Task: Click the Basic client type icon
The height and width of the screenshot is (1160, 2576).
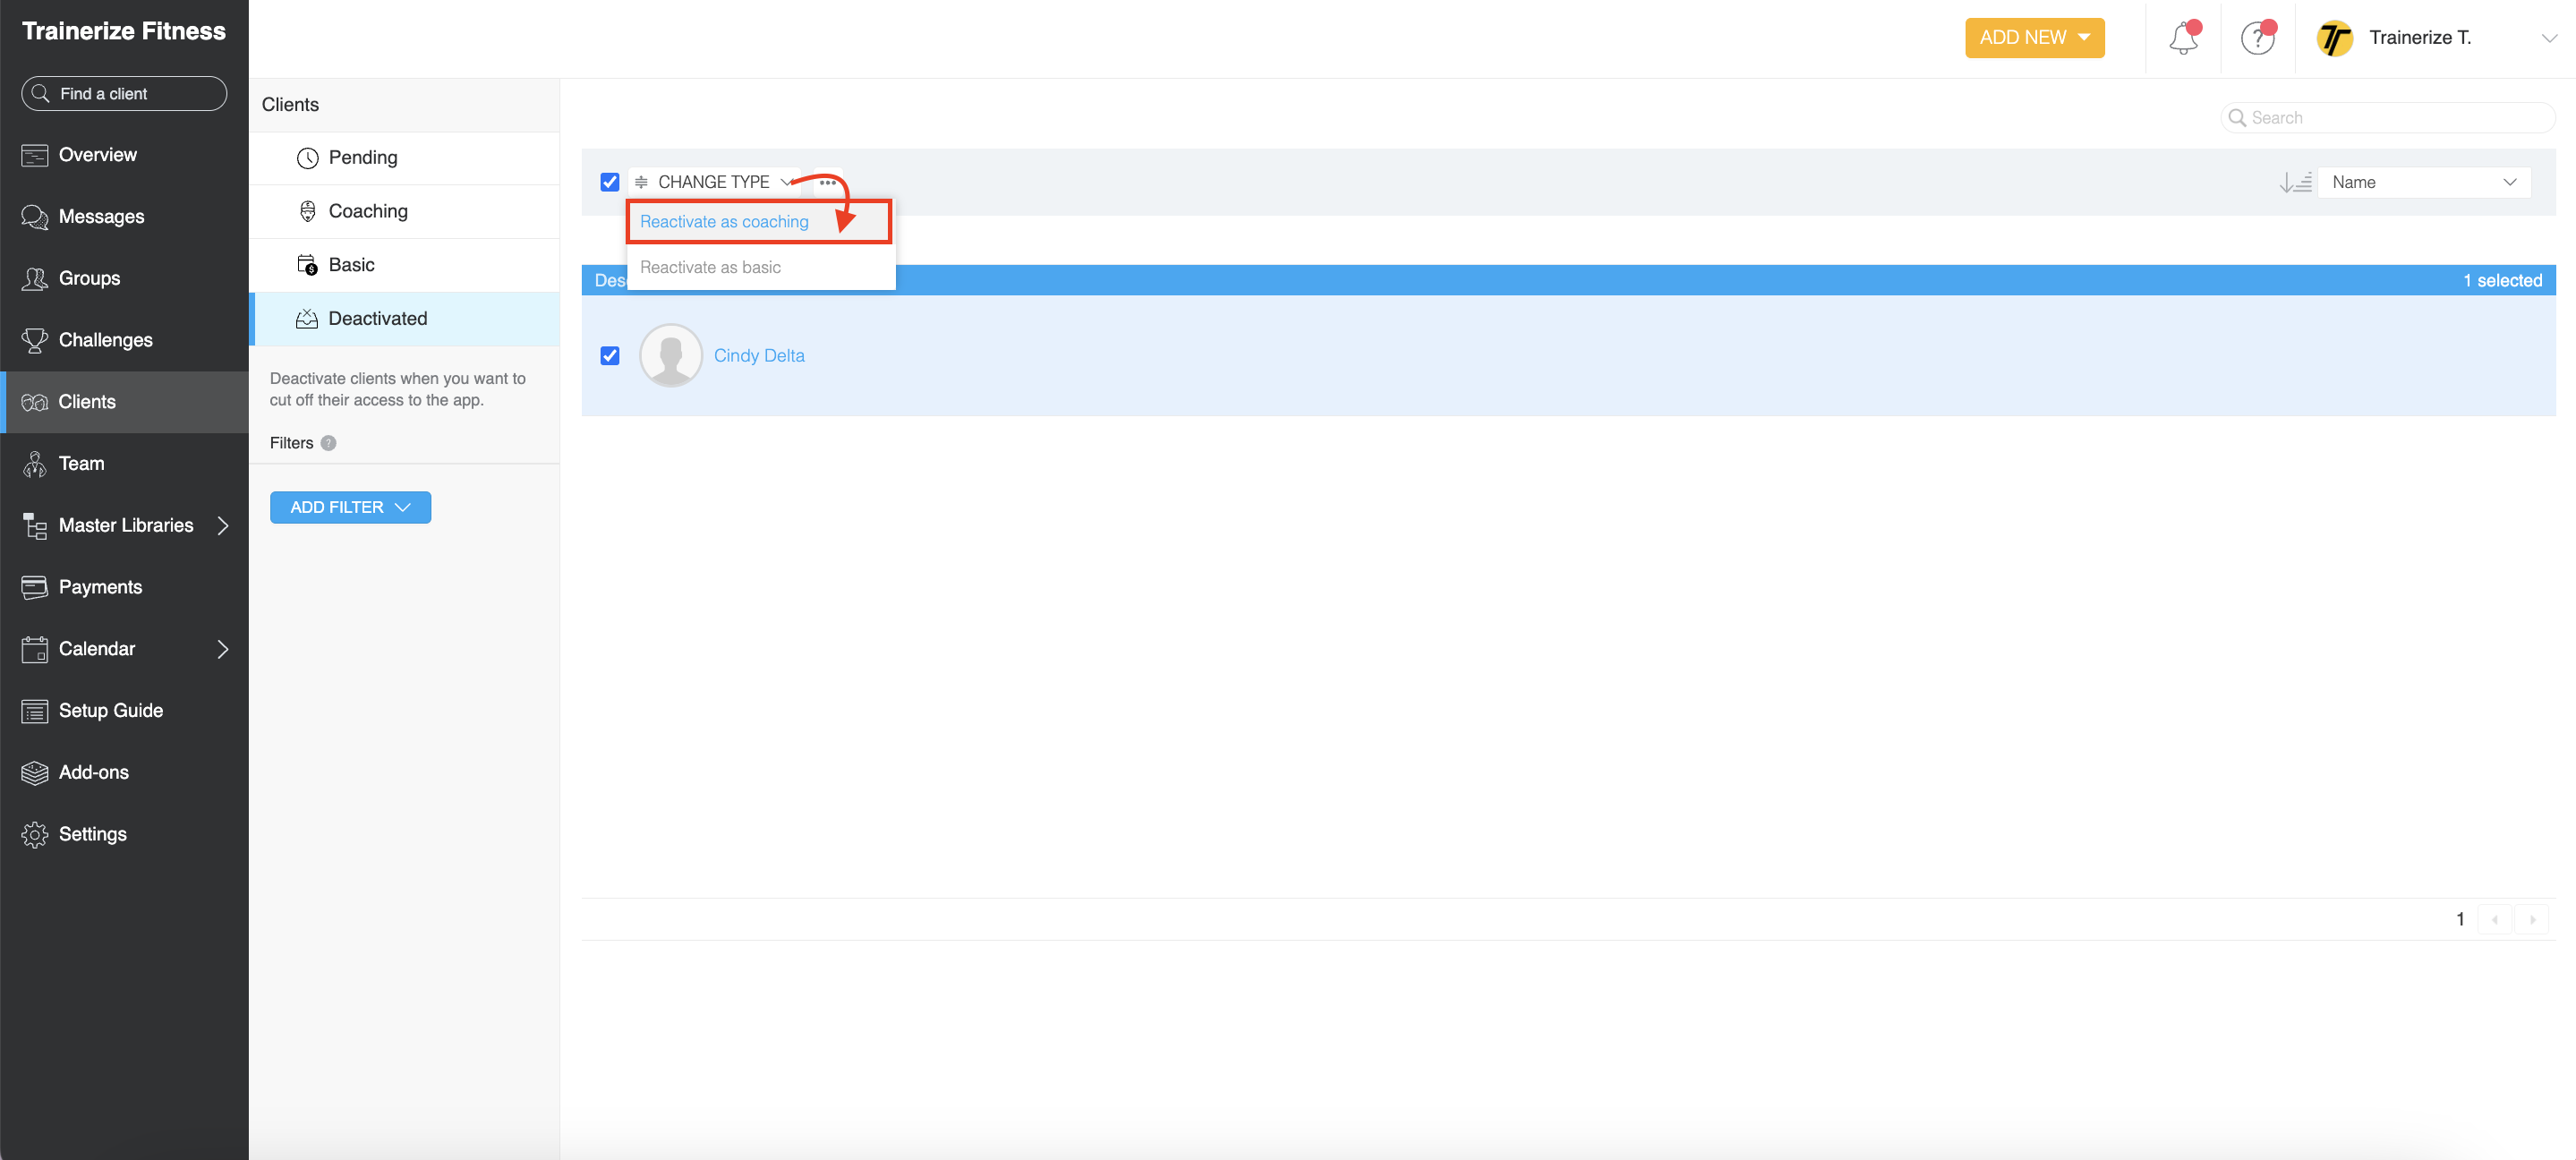Action: pos(307,265)
